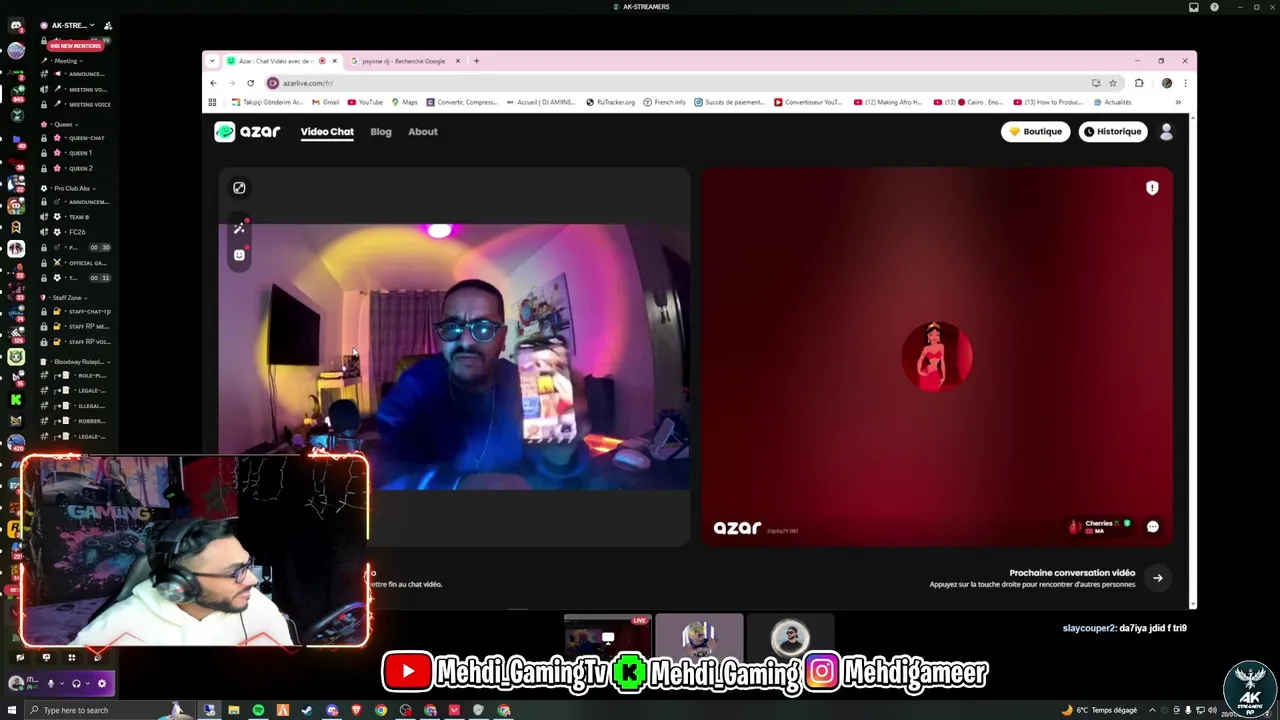Switch to psyone dj Google search tab
The width and height of the screenshot is (1280, 720).
[405, 61]
